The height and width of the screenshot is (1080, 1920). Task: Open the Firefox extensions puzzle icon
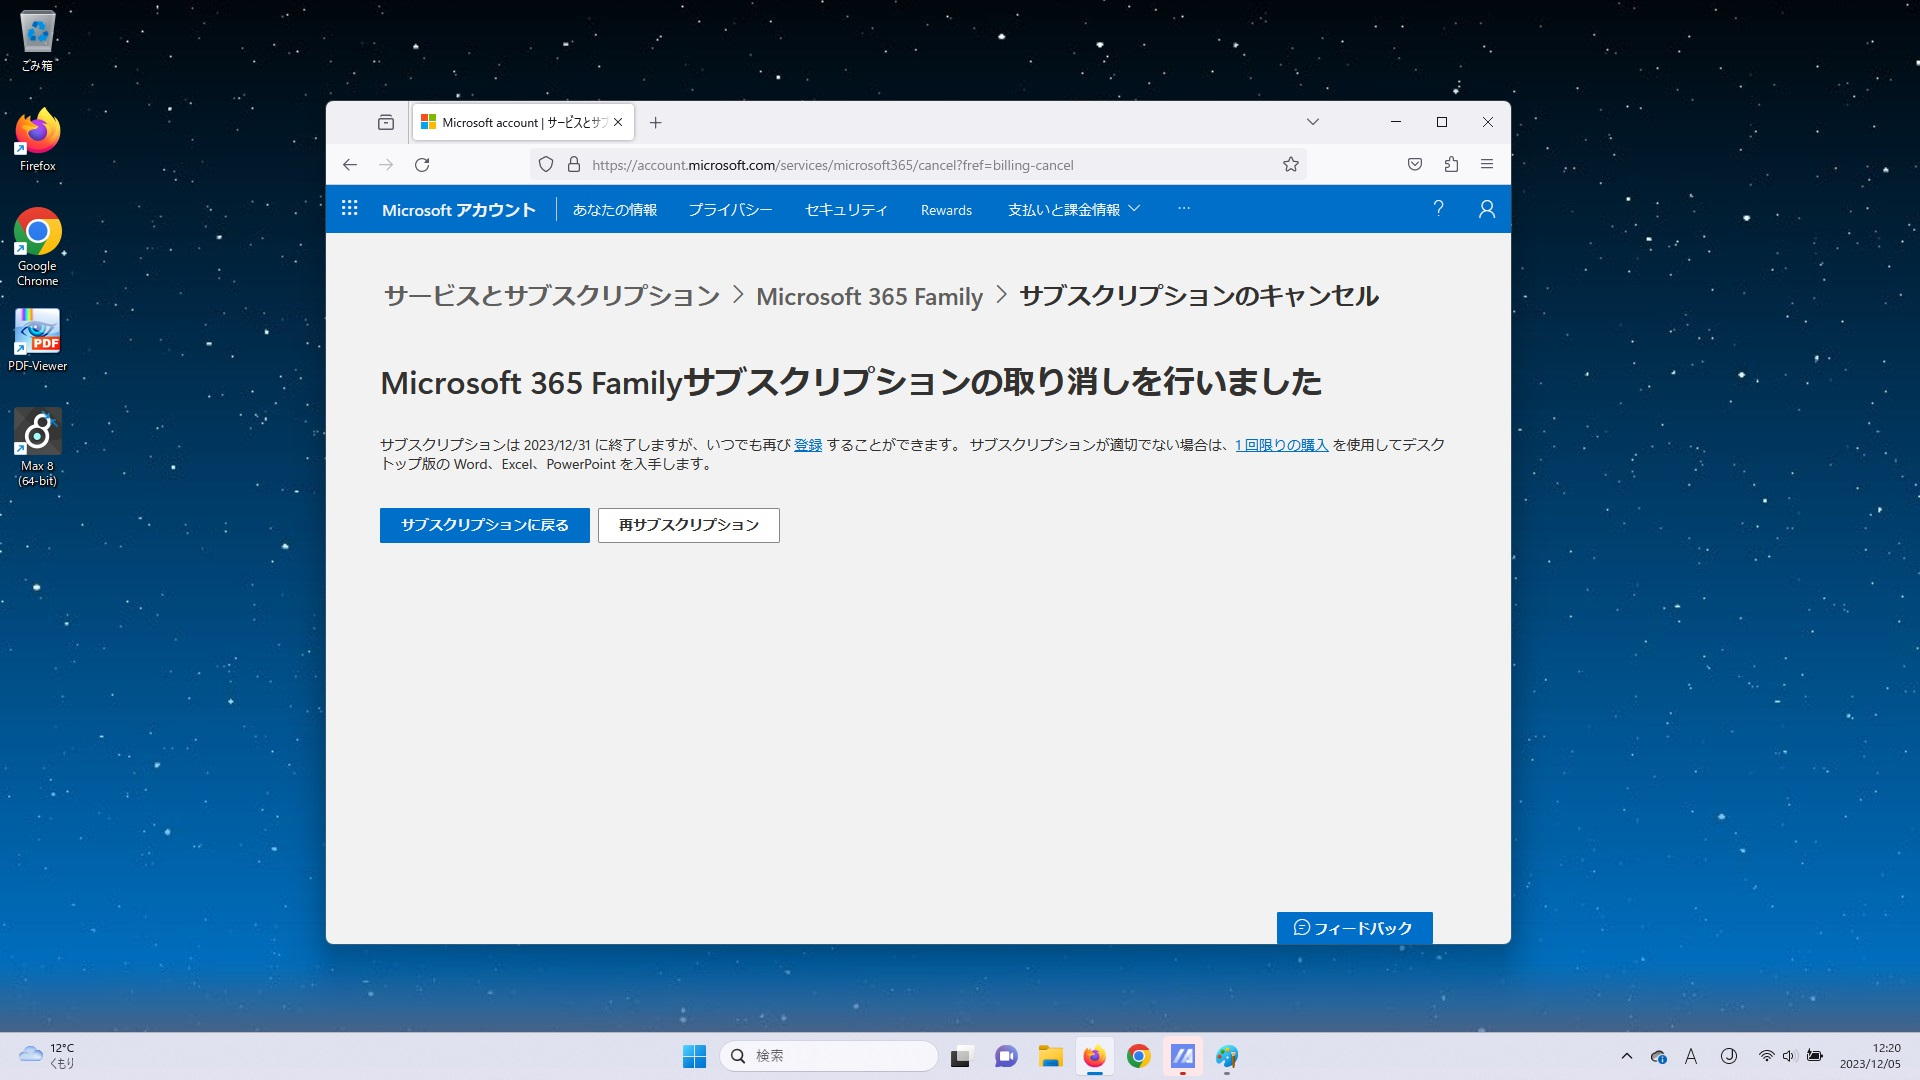pyautogui.click(x=1451, y=165)
